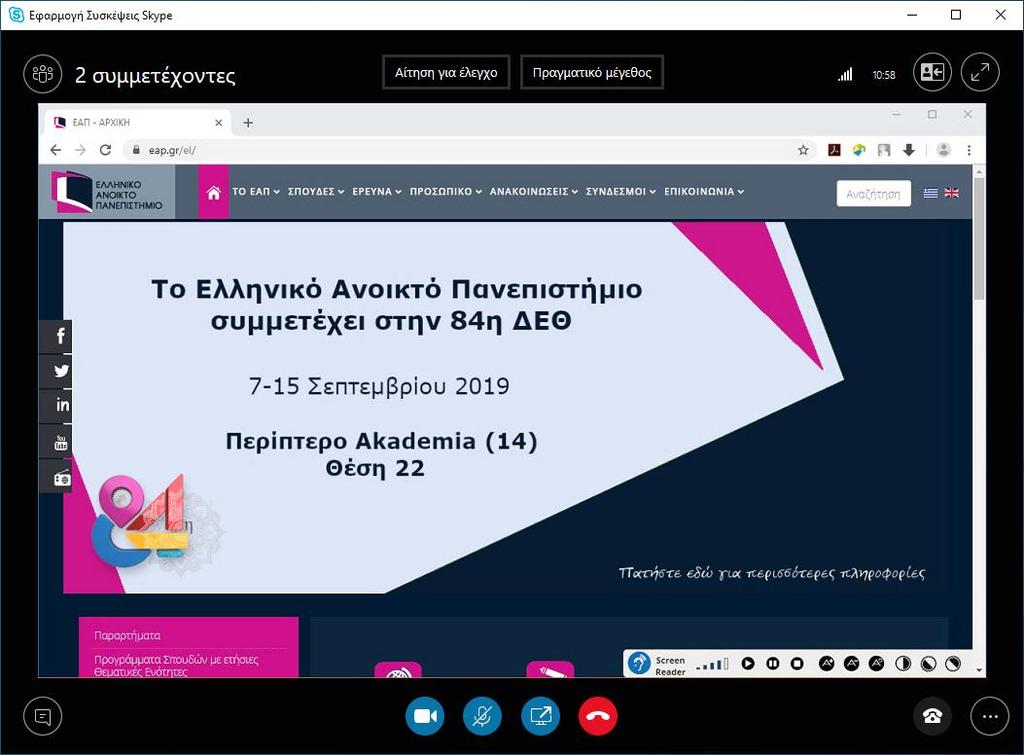Expand the 'ΕΠΙΚΟΙΝΩΝΙΑ' menu
This screenshot has height=755, width=1024.
pos(704,191)
